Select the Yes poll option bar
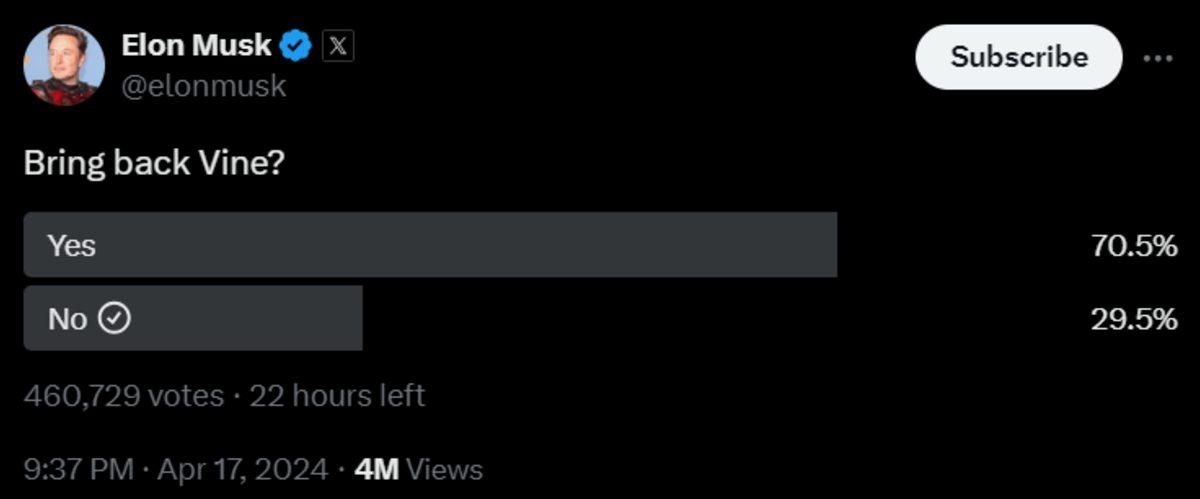 coord(430,245)
